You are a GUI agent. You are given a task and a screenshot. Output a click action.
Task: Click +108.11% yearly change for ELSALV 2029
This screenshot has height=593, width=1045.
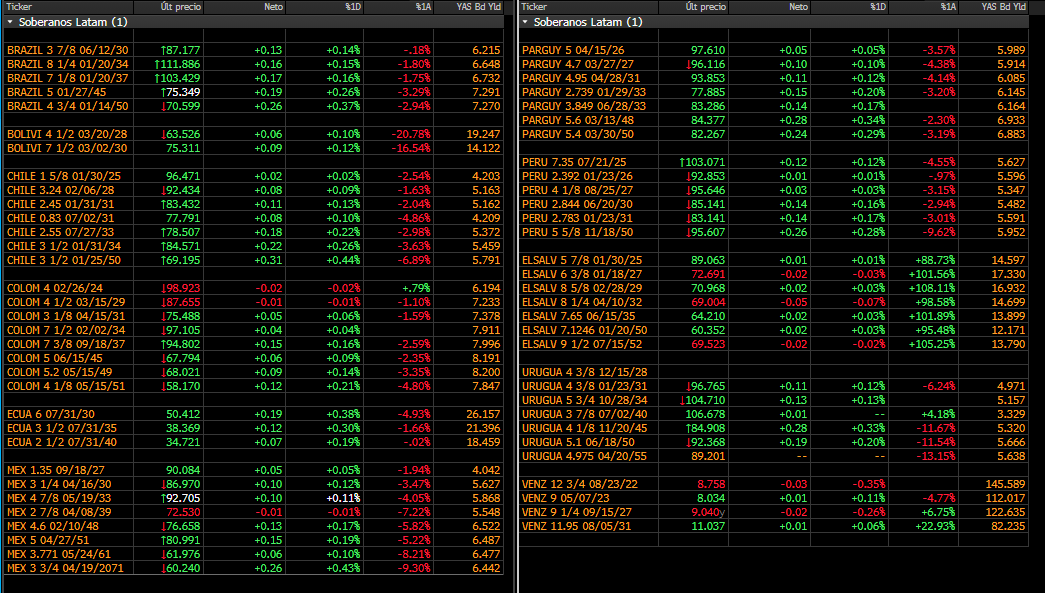click(x=932, y=288)
